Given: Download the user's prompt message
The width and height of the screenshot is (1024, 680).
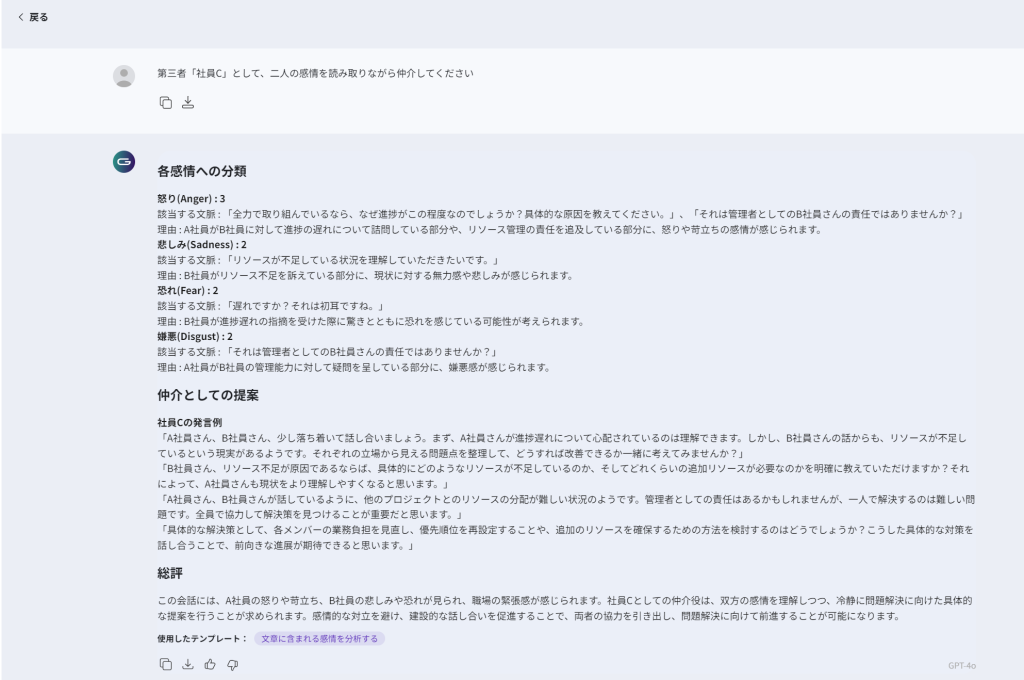Looking at the screenshot, I should click(188, 103).
